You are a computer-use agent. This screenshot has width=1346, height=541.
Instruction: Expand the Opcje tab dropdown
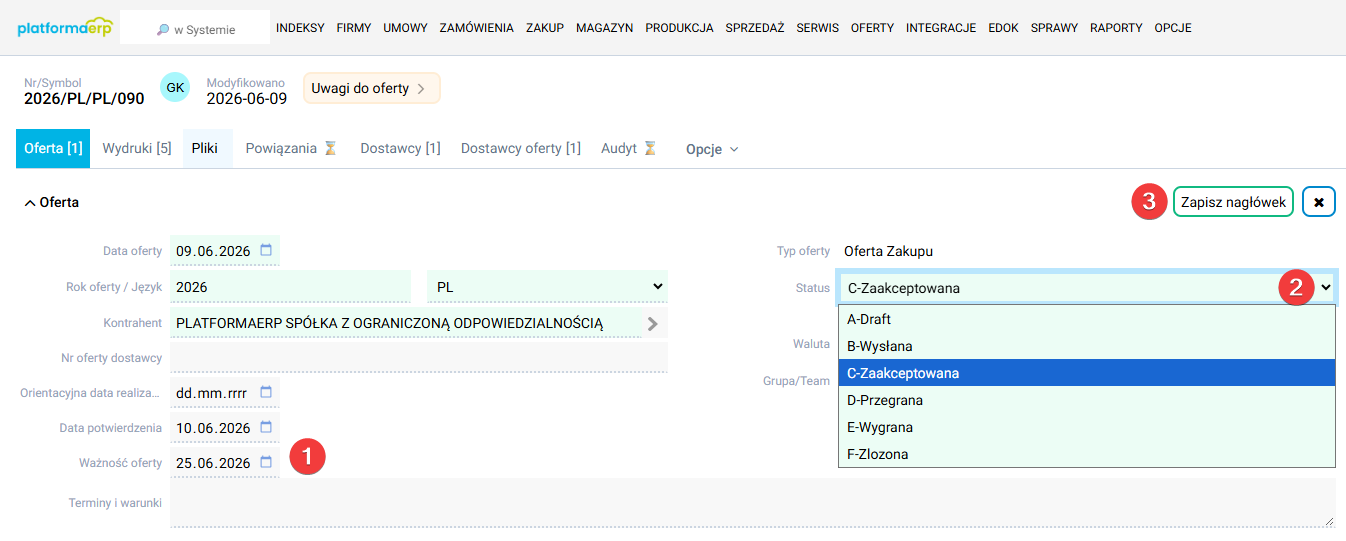tap(712, 149)
